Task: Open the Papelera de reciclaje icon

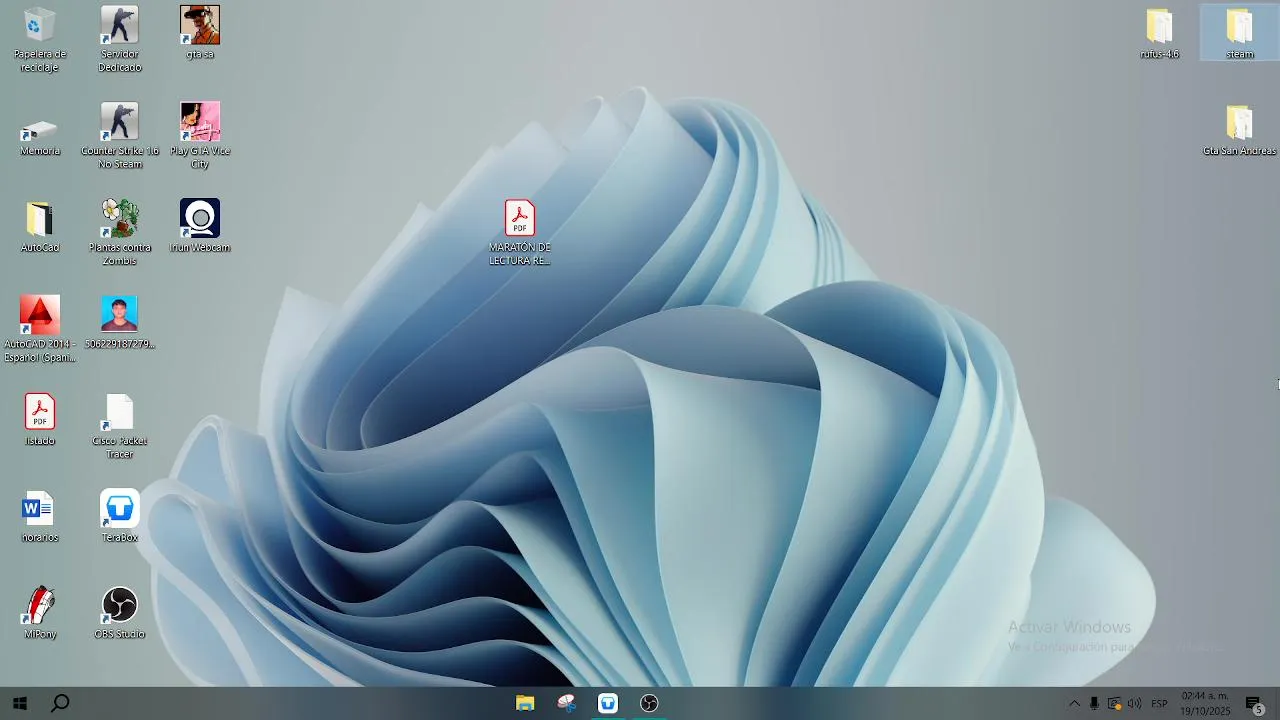Action: point(40,38)
